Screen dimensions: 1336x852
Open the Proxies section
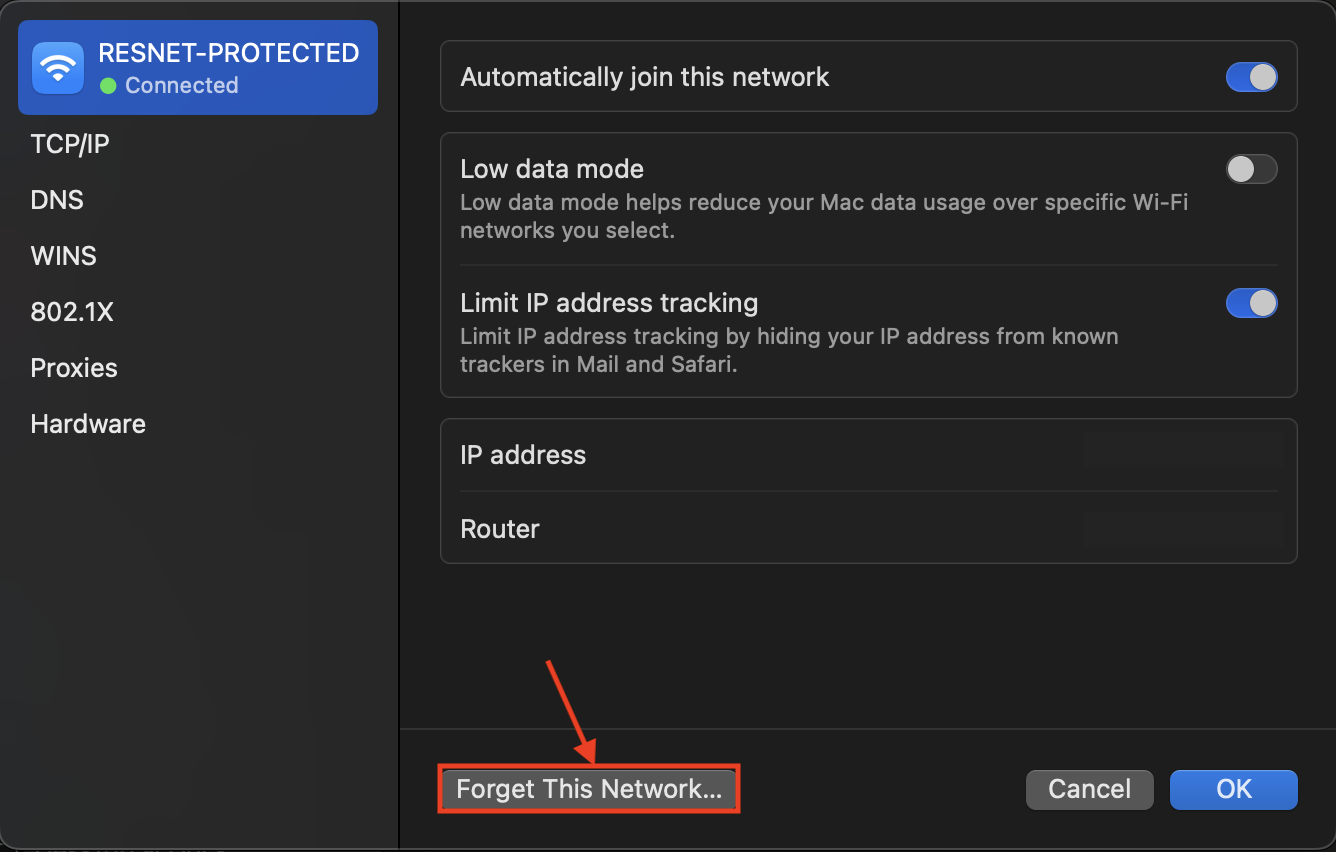74,368
